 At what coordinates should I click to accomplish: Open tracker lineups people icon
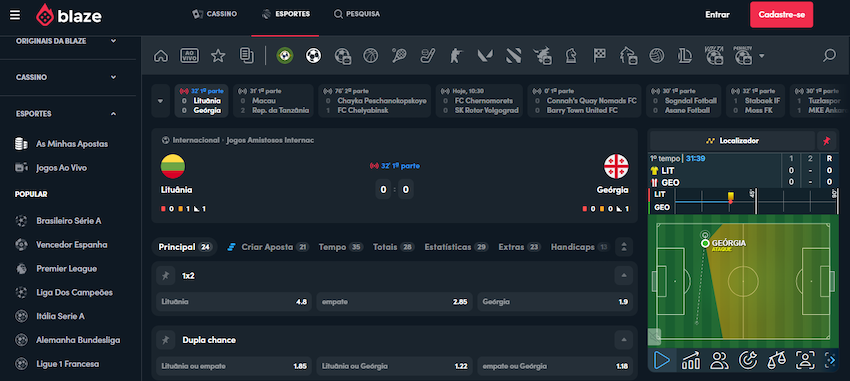tap(719, 360)
